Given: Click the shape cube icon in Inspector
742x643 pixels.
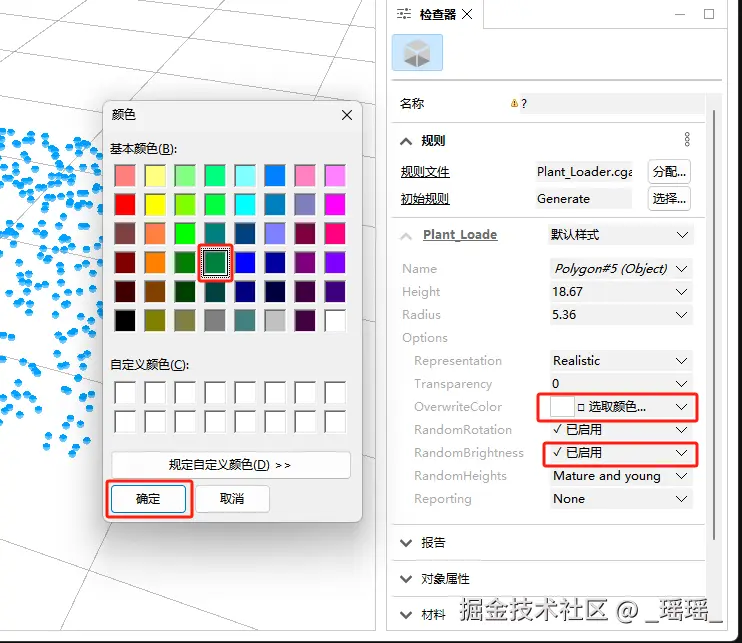Looking at the screenshot, I should 417,53.
